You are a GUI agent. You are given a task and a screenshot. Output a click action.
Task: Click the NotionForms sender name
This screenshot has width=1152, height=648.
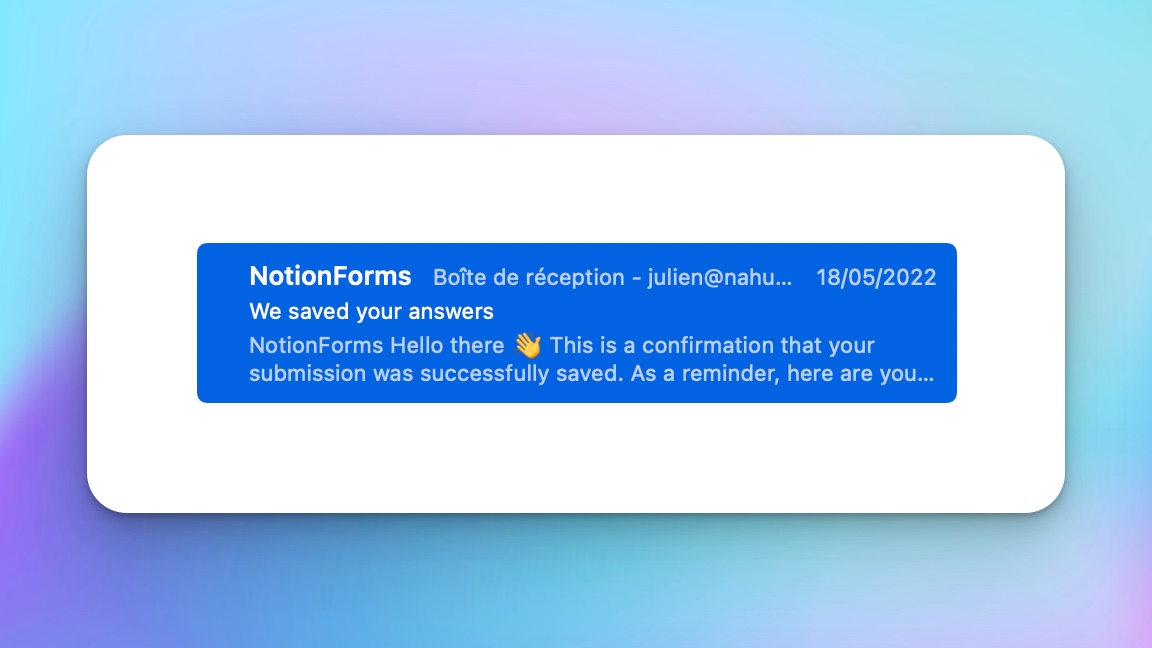[x=330, y=277]
